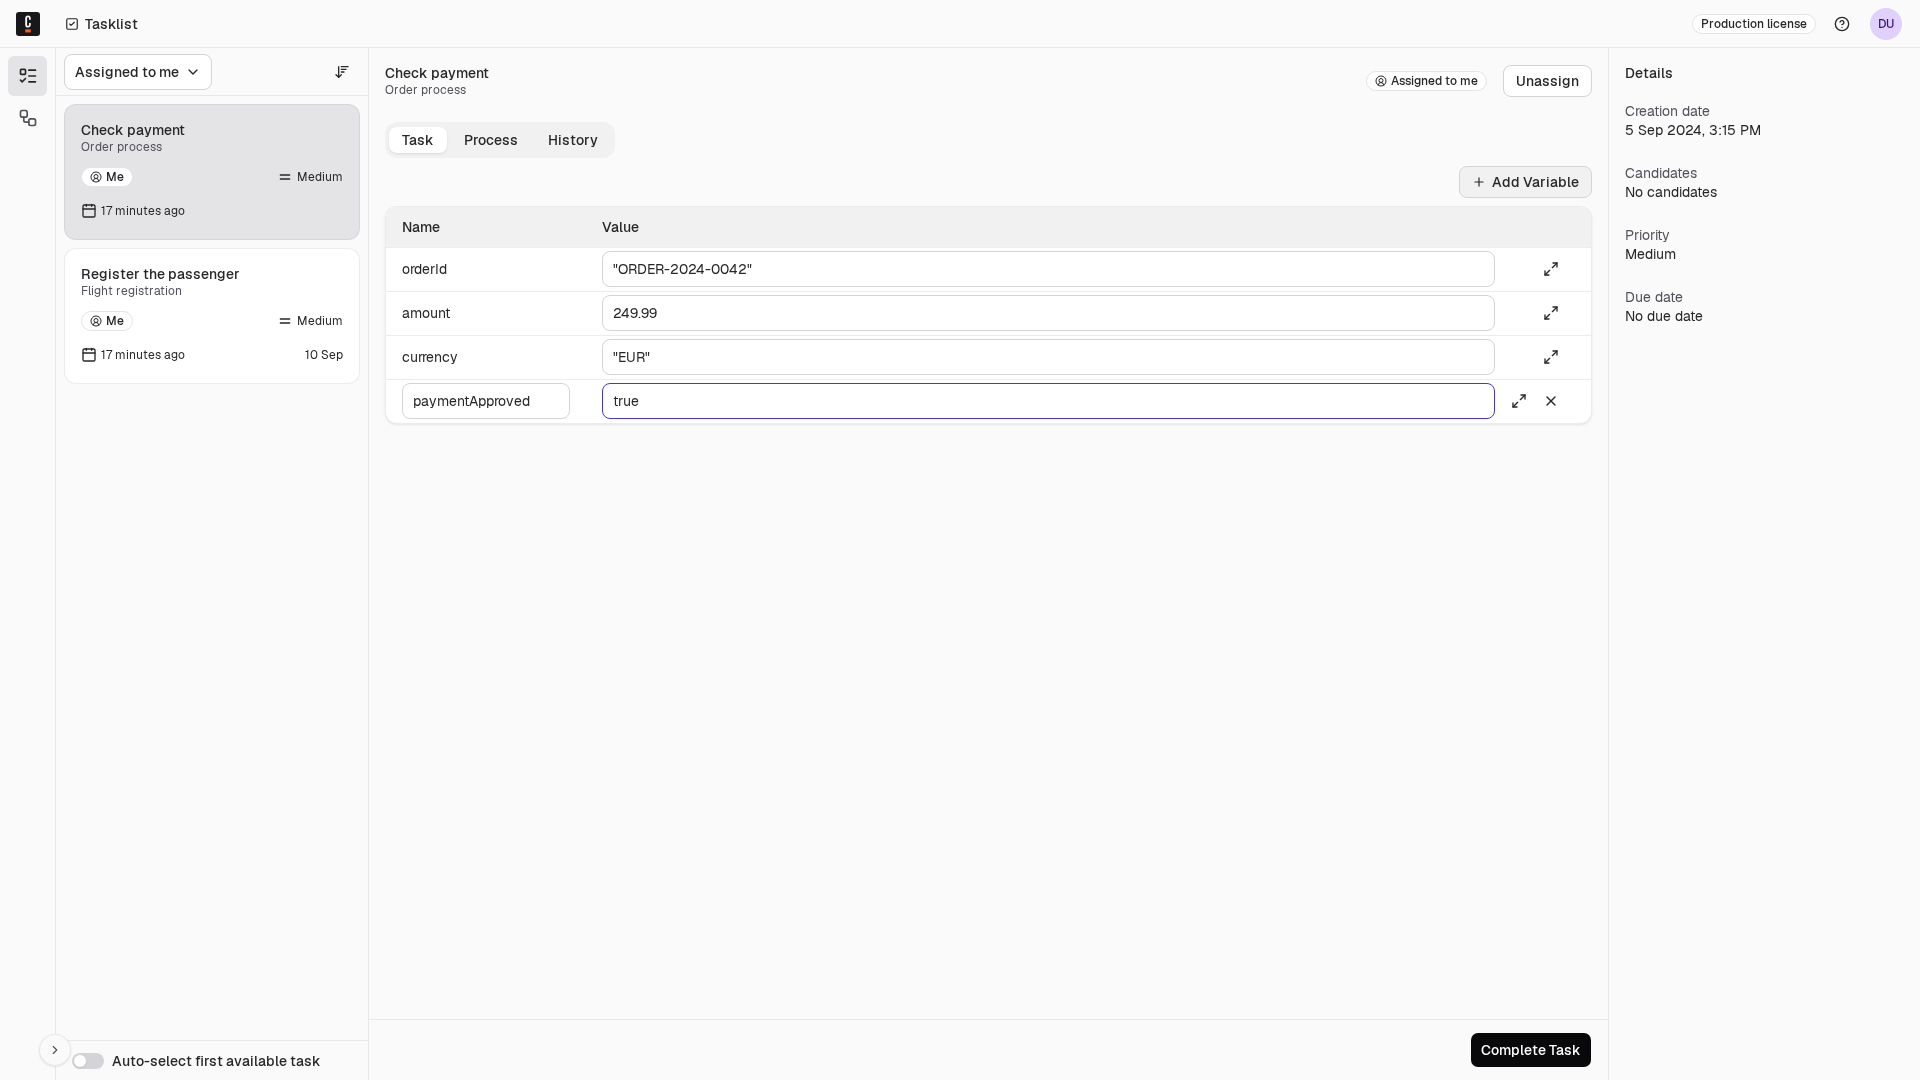Click the Assigned to me status tag

pyautogui.click(x=1426, y=81)
